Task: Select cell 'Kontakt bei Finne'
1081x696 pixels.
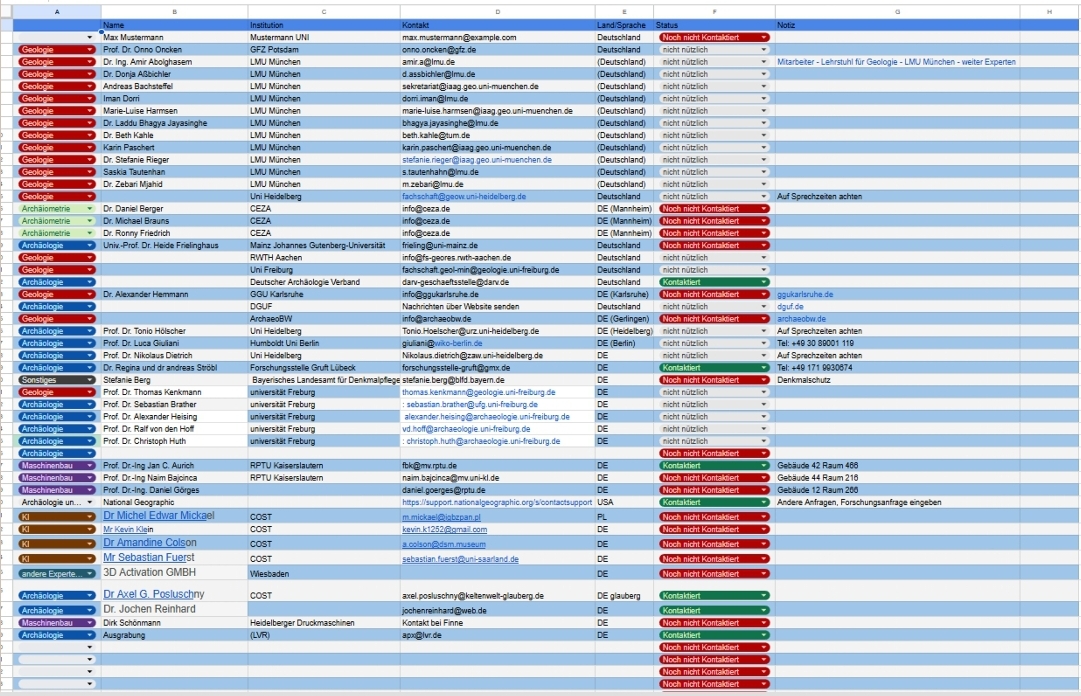Action: click(498, 623)
